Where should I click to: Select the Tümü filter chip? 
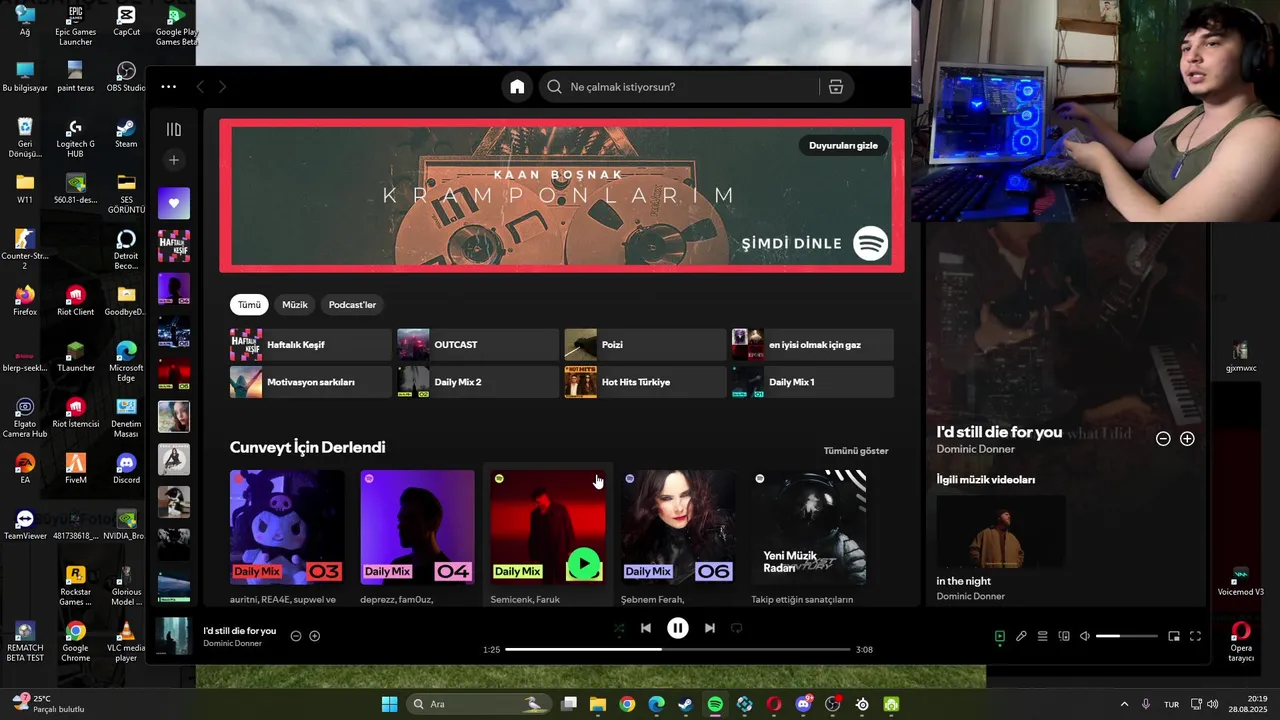[x=249, y=305]
